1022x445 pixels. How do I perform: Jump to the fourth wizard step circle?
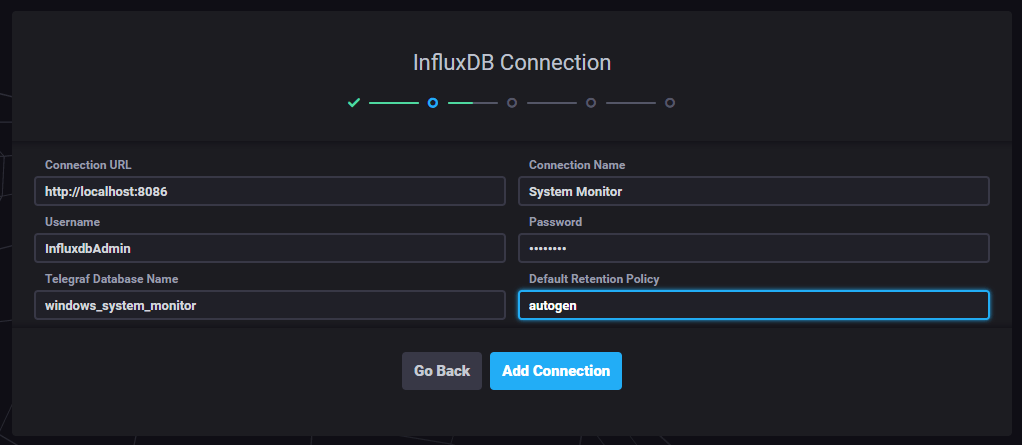[591, 102]
